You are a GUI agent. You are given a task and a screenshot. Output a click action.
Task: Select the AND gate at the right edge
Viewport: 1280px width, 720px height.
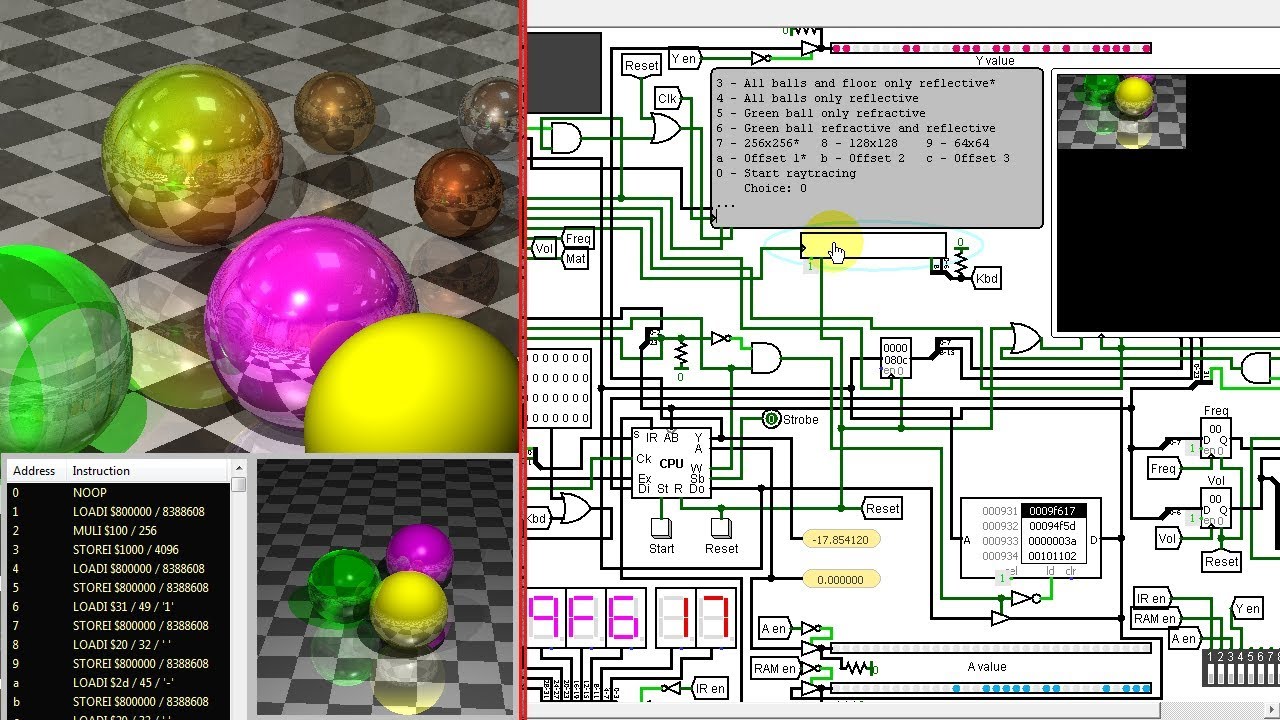pos(1257,368)
